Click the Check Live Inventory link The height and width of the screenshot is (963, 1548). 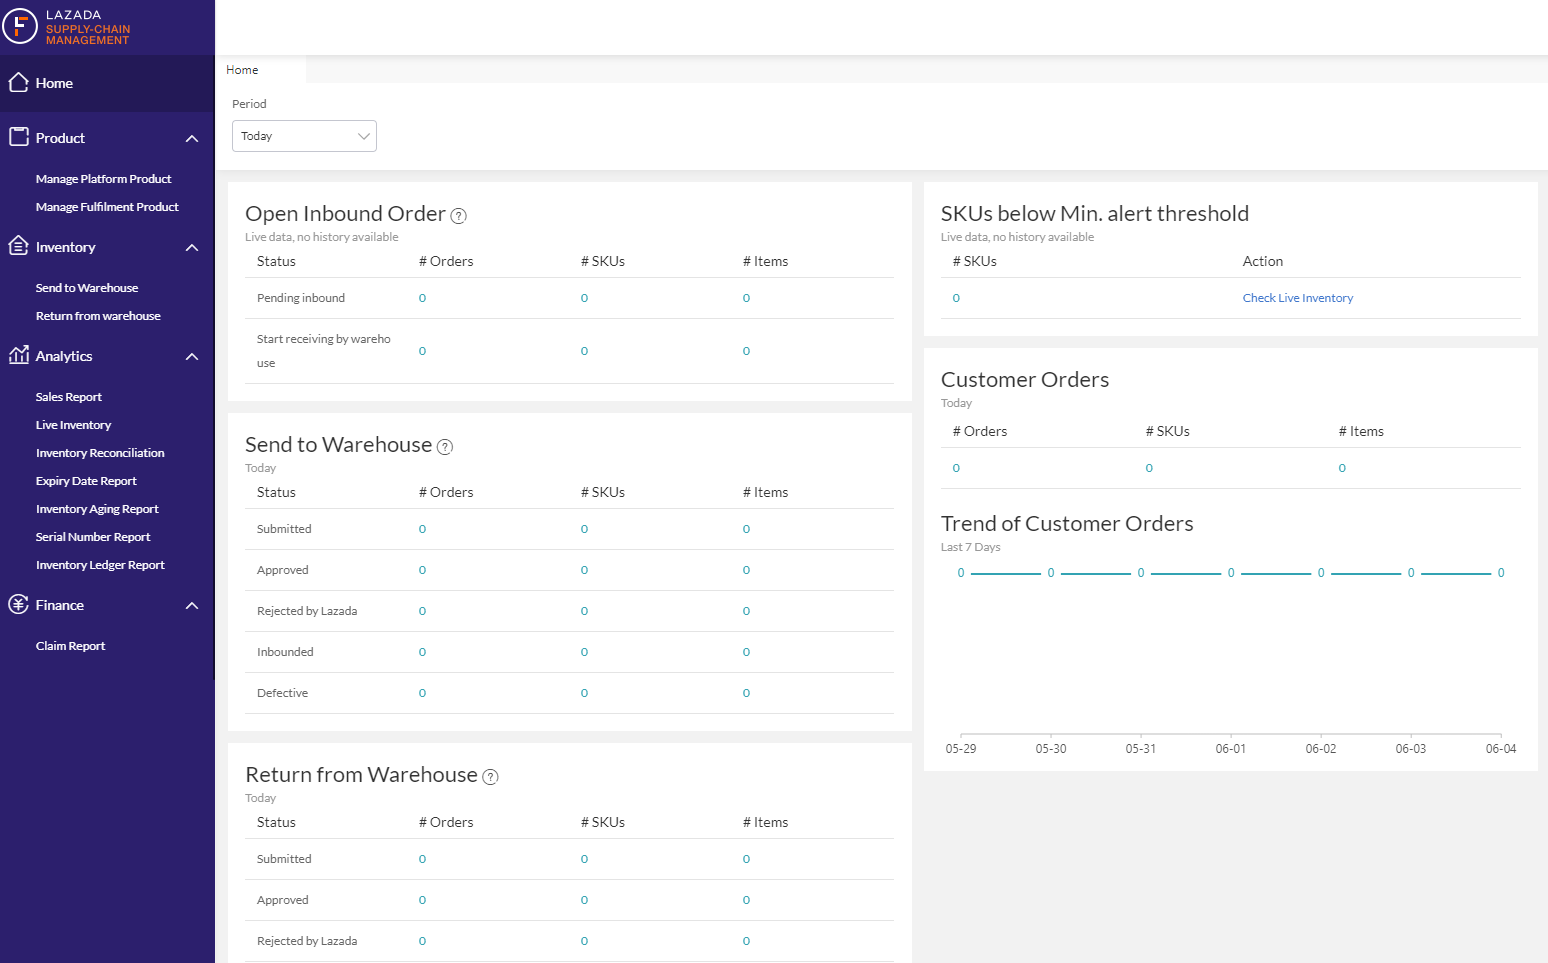(1297, 298)
